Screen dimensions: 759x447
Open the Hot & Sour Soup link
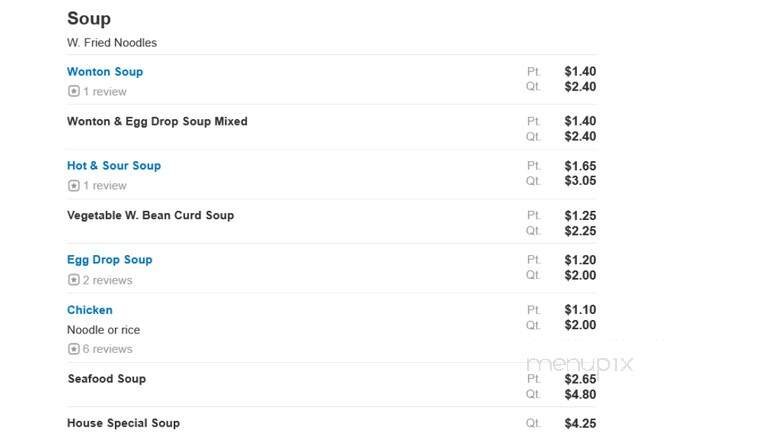(114, 166)
